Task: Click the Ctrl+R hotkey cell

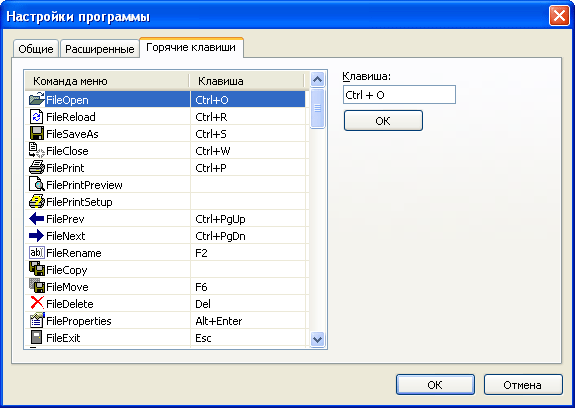Action: coord(248,117)
